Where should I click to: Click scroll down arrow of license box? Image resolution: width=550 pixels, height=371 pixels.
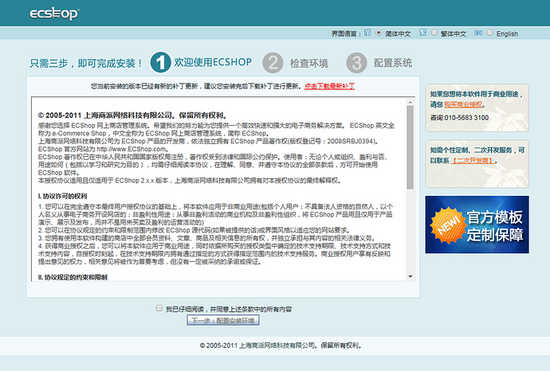pos(410,276)
